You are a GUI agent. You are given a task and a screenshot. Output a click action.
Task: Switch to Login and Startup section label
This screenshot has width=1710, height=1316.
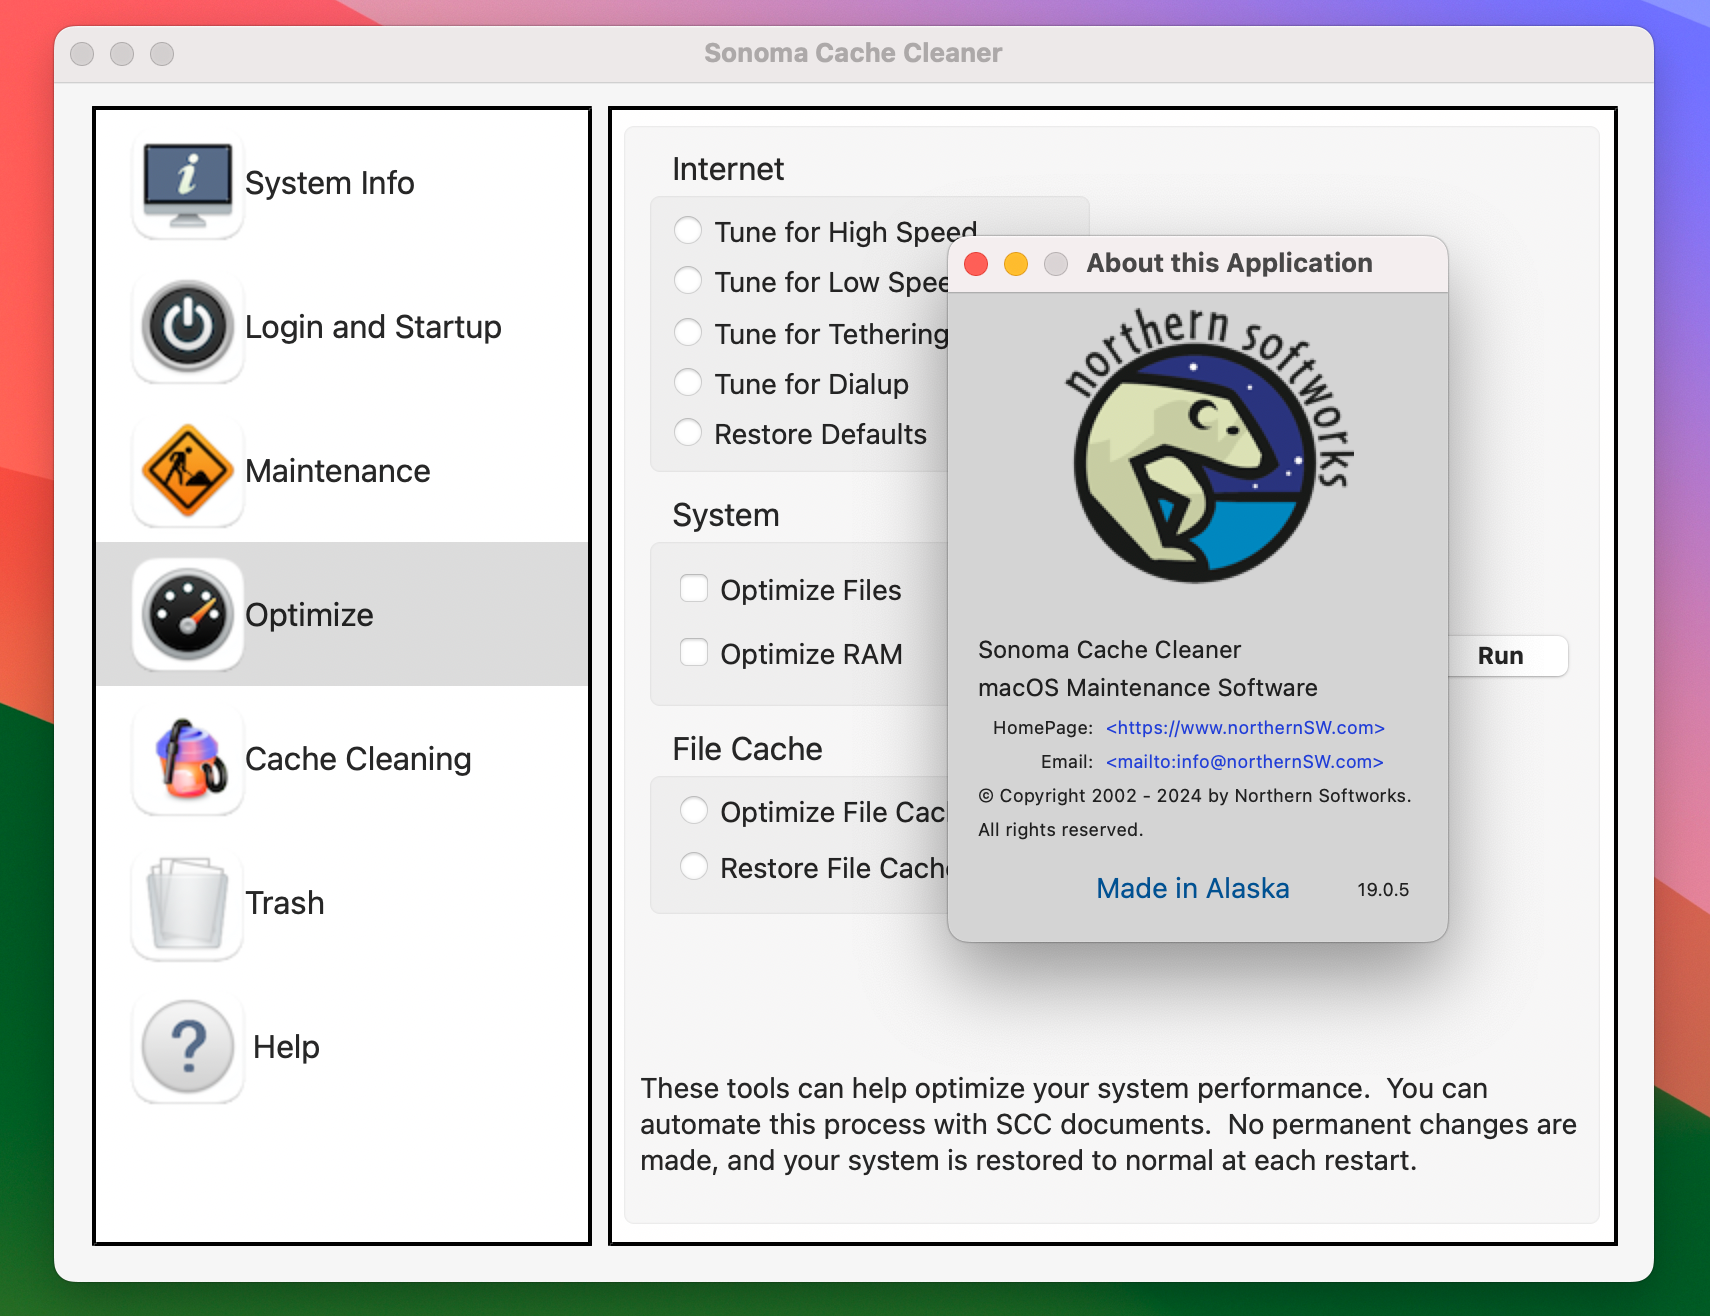tap(373, 327)
